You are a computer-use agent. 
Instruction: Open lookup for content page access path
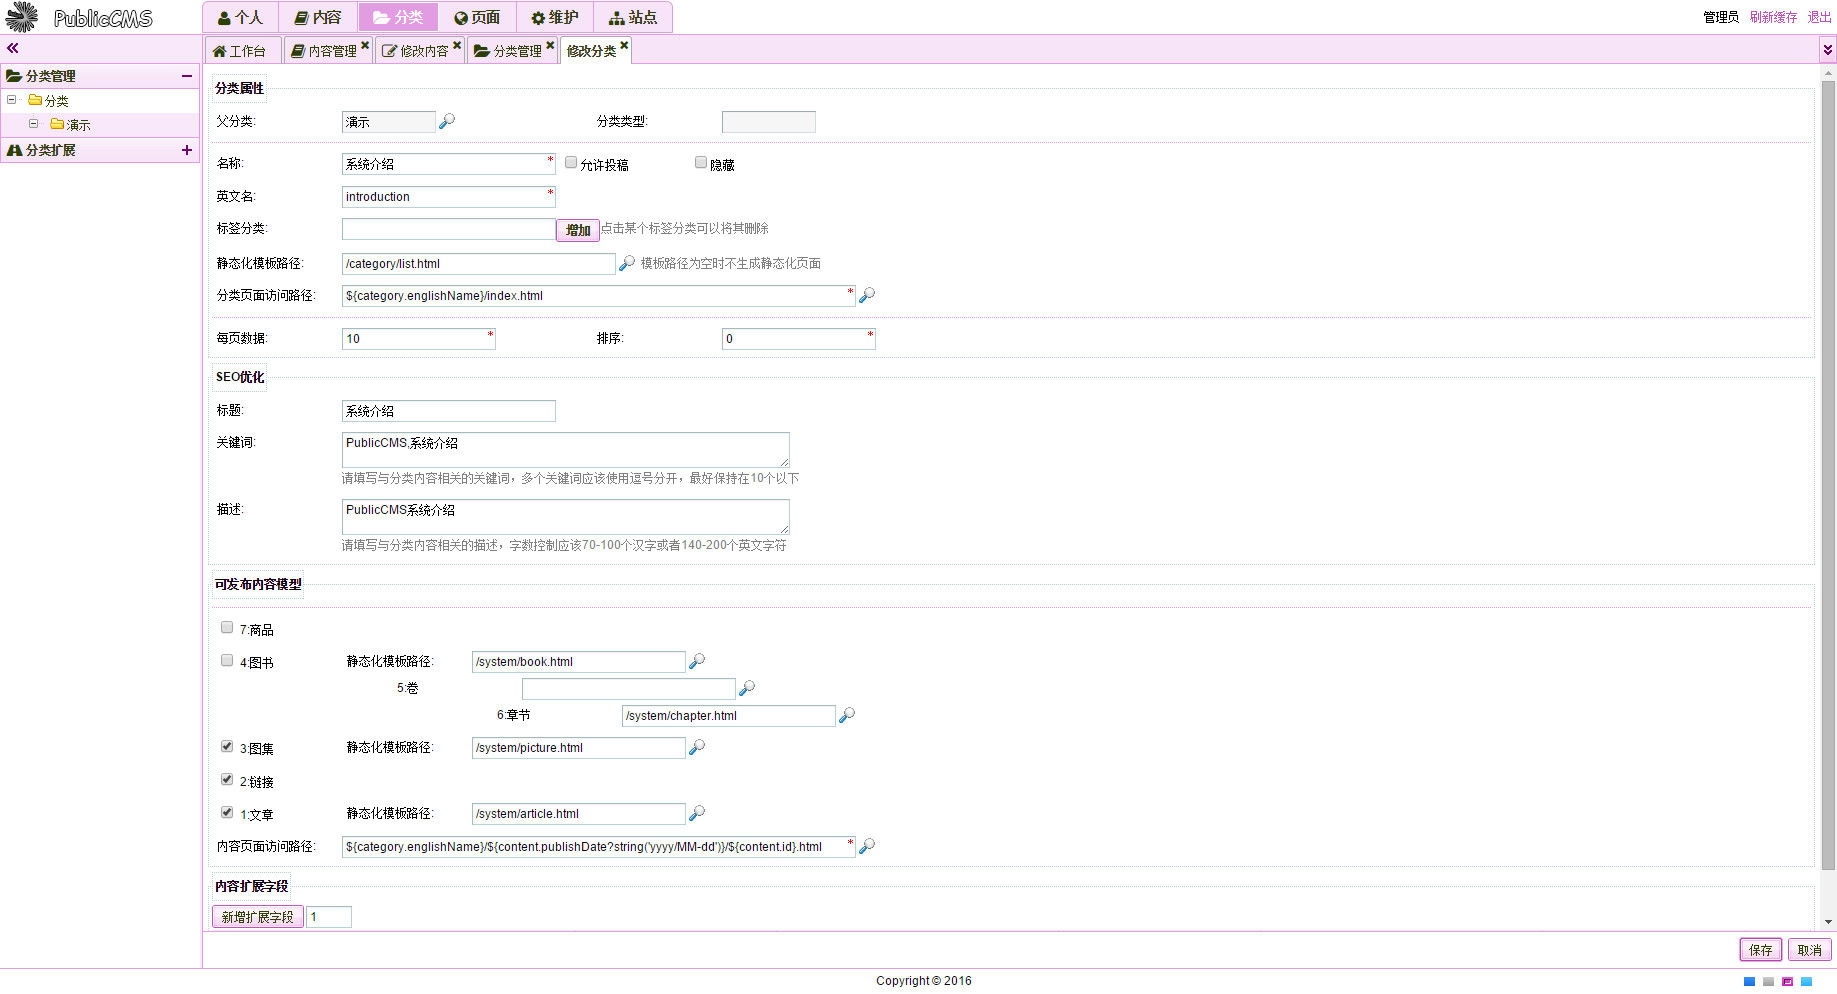(x=867, y=846)
